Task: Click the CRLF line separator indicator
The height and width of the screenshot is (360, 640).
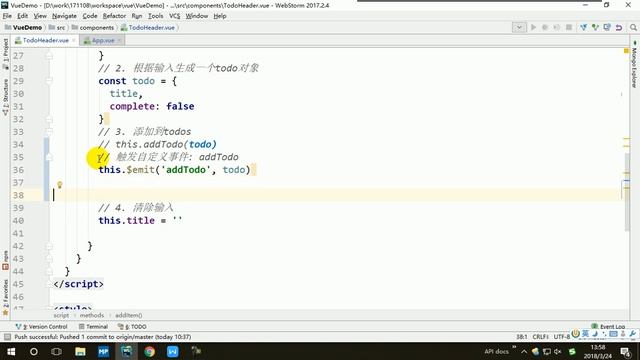Action: point(540,337)
